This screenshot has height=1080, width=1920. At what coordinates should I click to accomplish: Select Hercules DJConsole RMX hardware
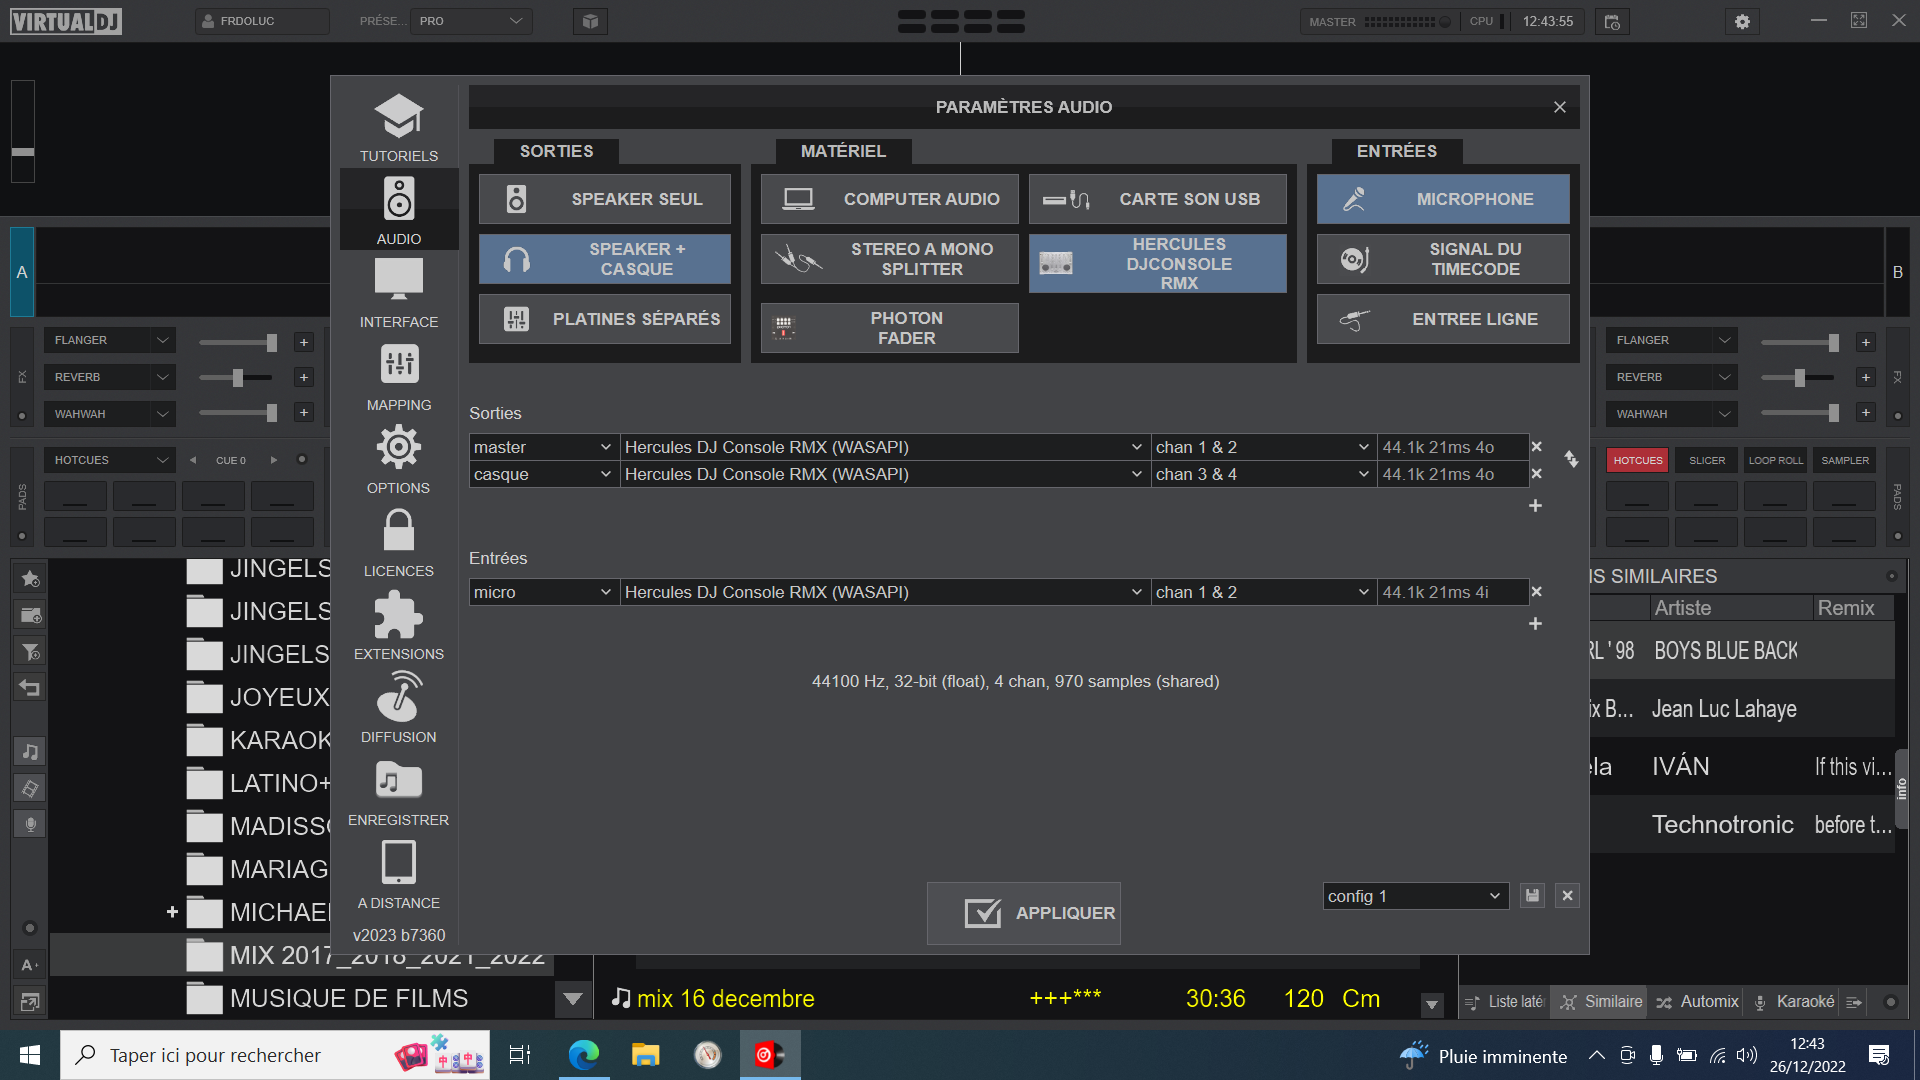pyautogui.click(x=1158, y=264)
